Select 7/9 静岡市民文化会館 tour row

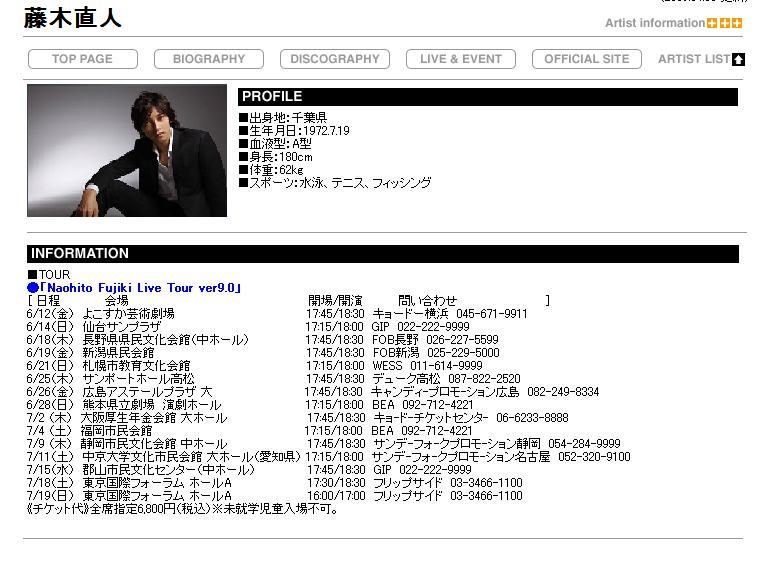click(324, 444)
